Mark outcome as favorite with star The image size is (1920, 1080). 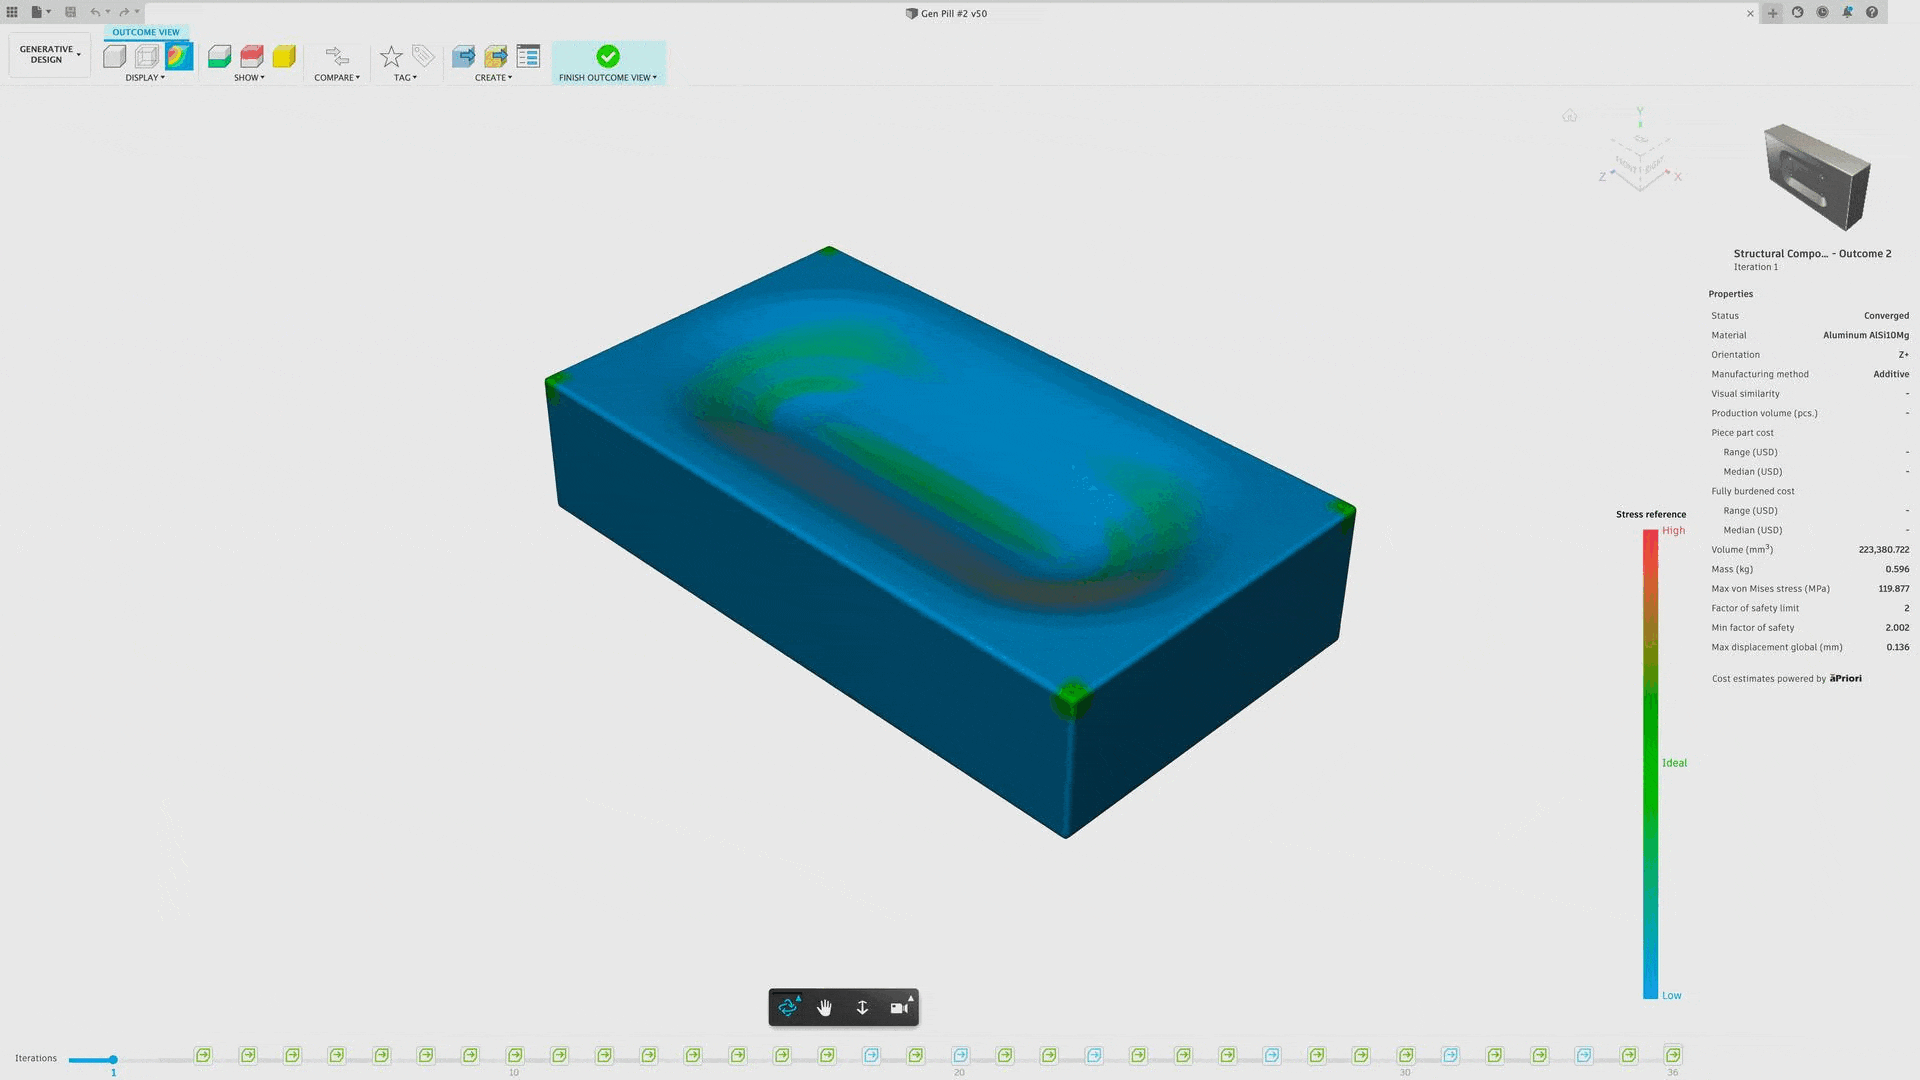391,56
